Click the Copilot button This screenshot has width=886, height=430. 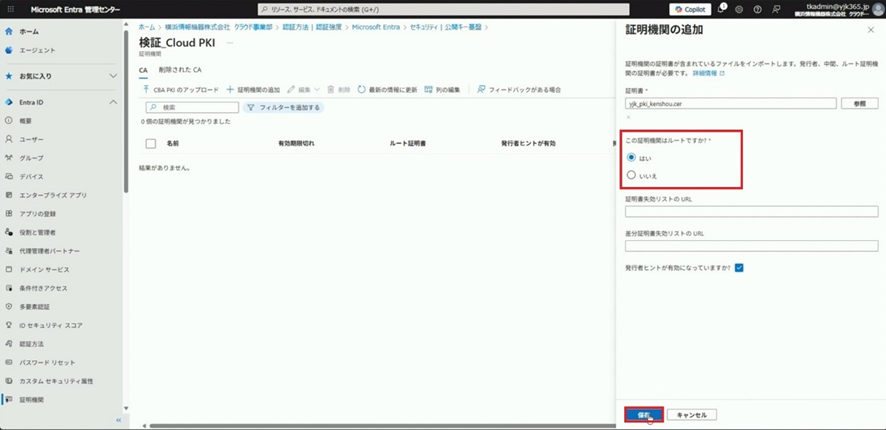pos(690,9)
